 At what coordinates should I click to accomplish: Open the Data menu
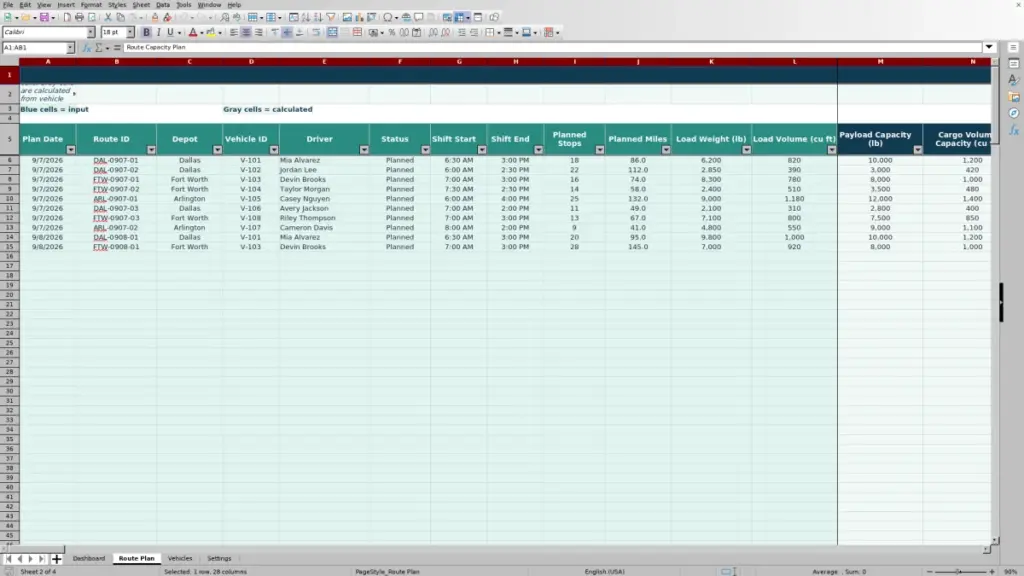[163, 5]
